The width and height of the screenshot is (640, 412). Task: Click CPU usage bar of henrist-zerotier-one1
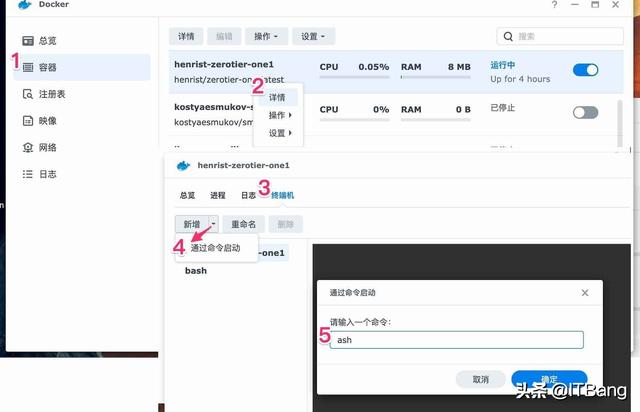pyautogui.click(x=354, y=76)
